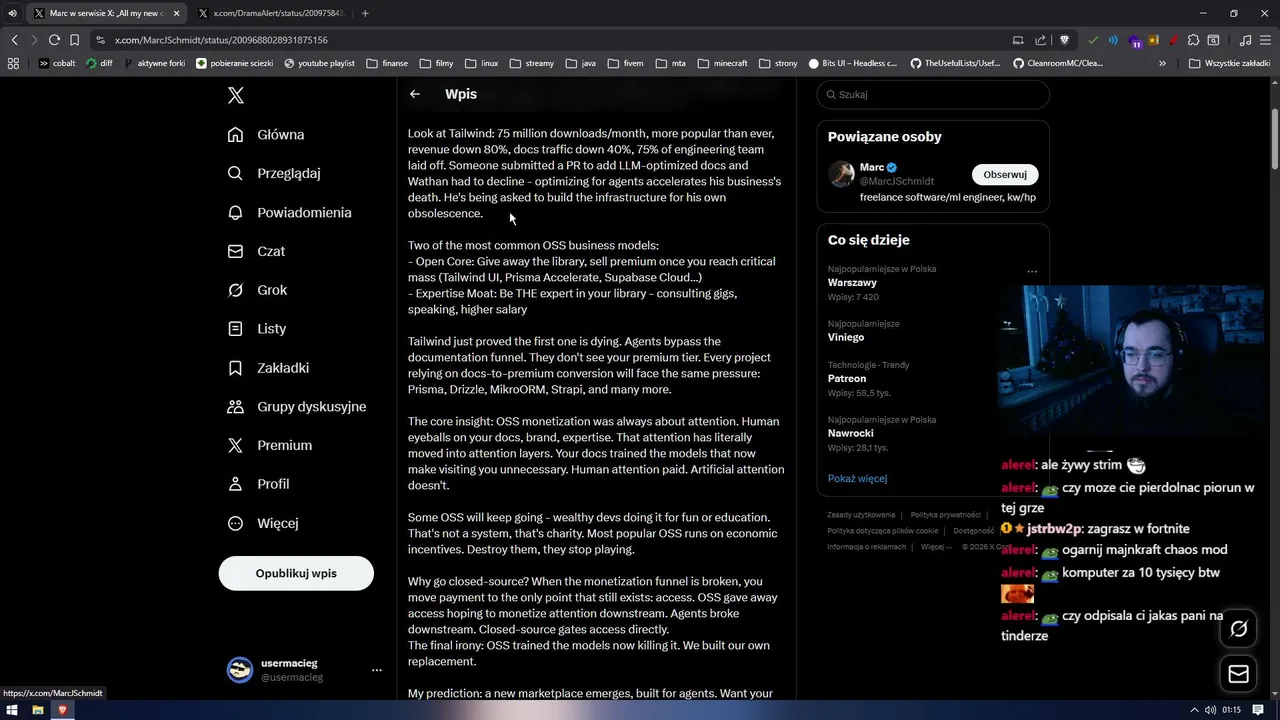The width and height of the screenshot is (1280, 720).
Task: Open the floating messages envelope button
Action: point(1238,675)
